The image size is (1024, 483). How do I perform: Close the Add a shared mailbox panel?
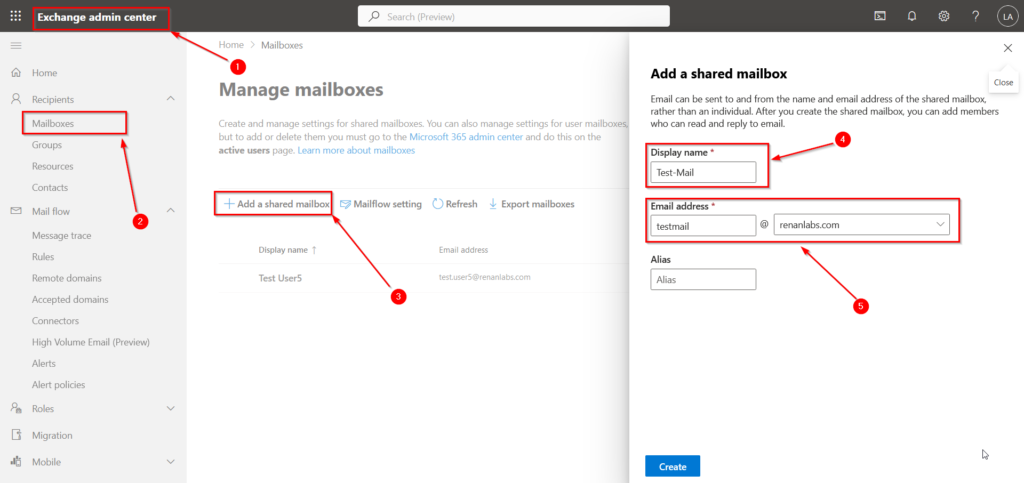coord(1007,48)
